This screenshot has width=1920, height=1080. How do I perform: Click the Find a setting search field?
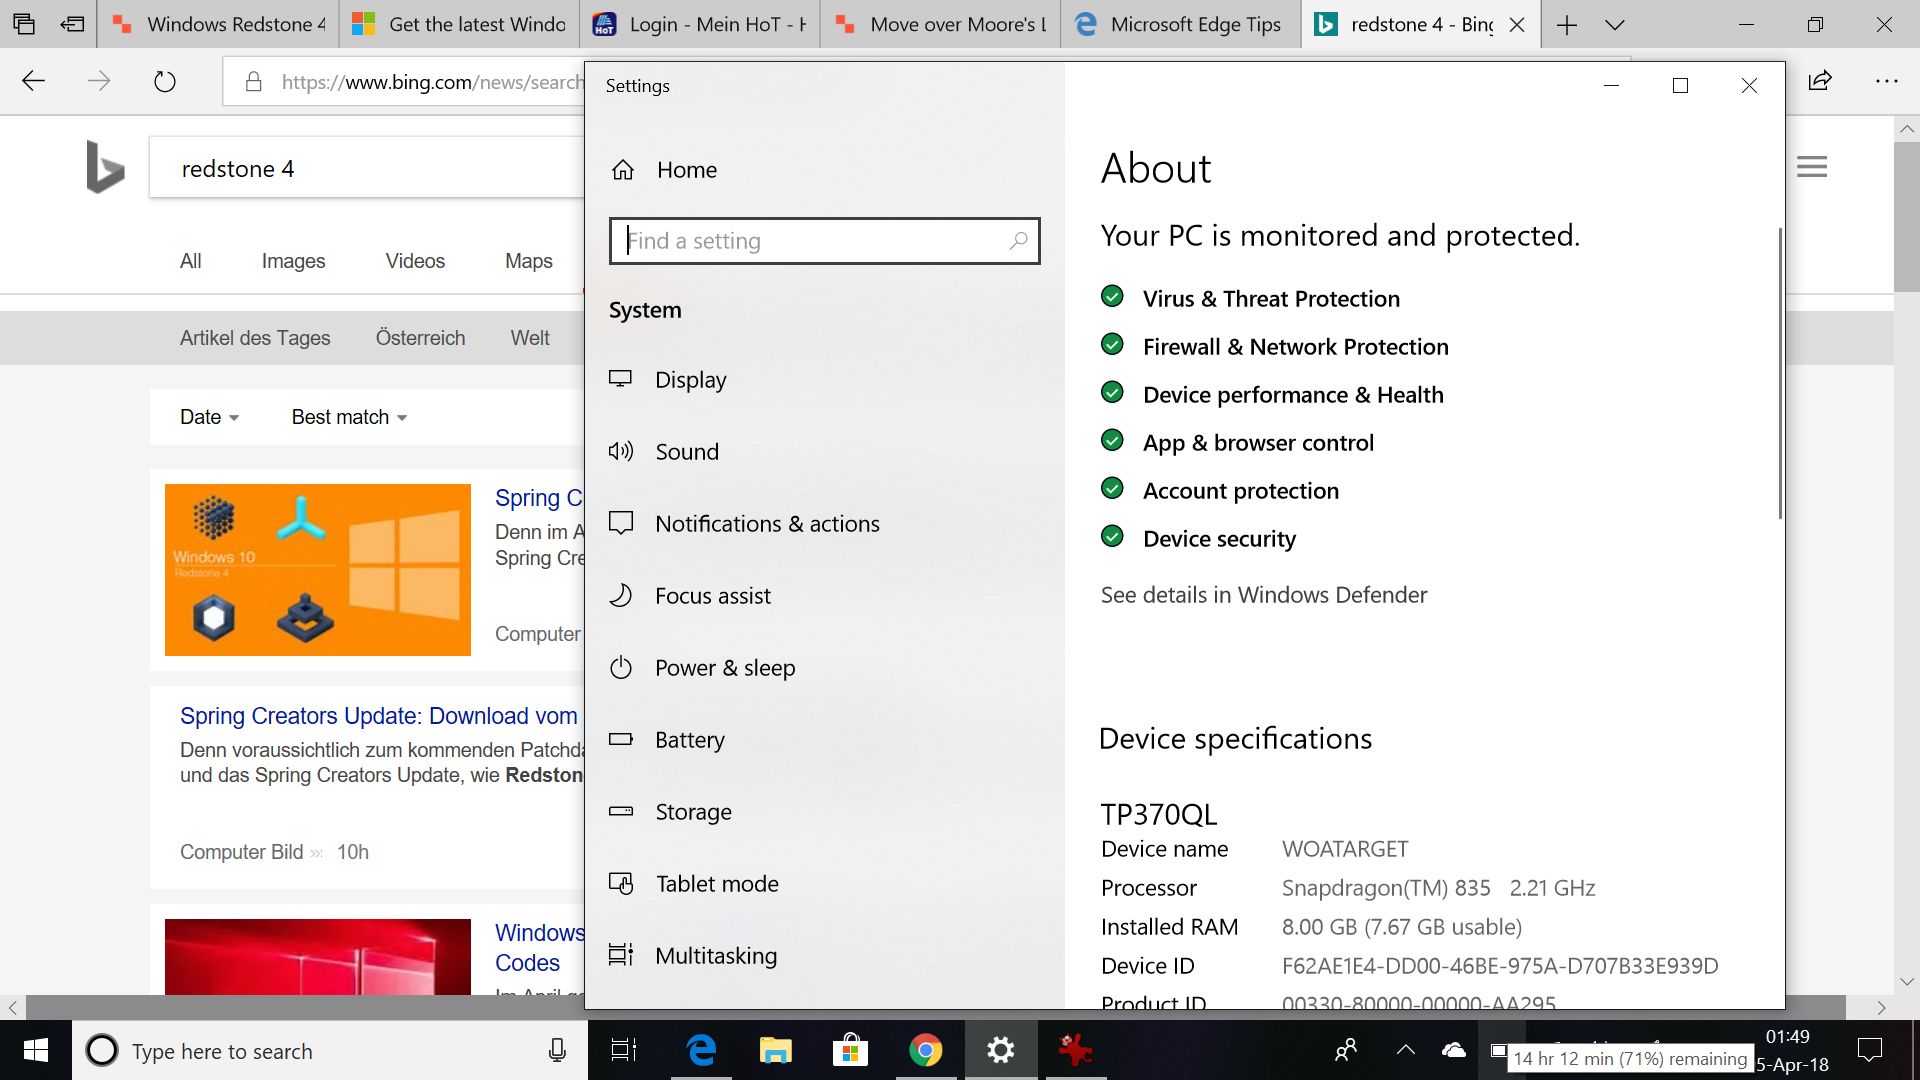[x=824, y=240]
